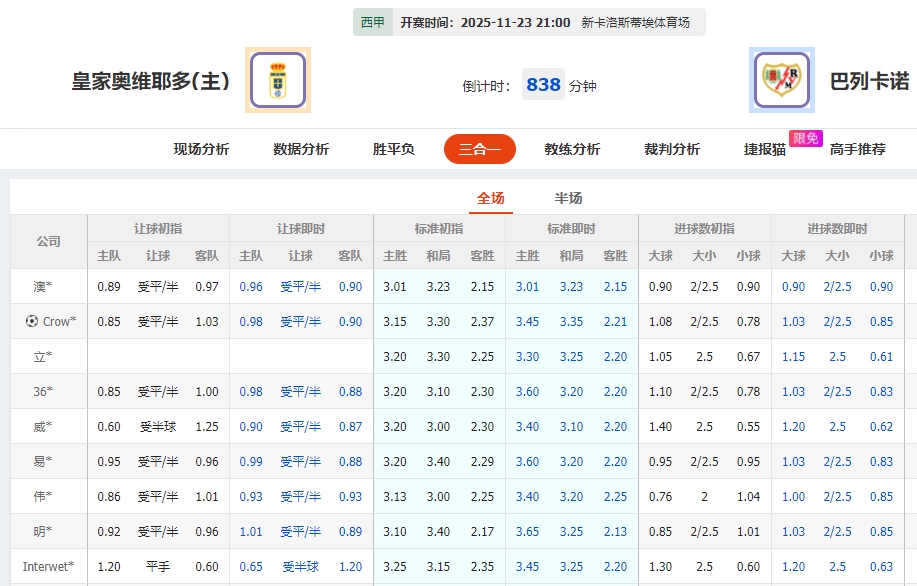Image resolution: width=917 pixels, height=586 pixels.
Task: Open the 现场分析 tab
Action: click(200, 148)
